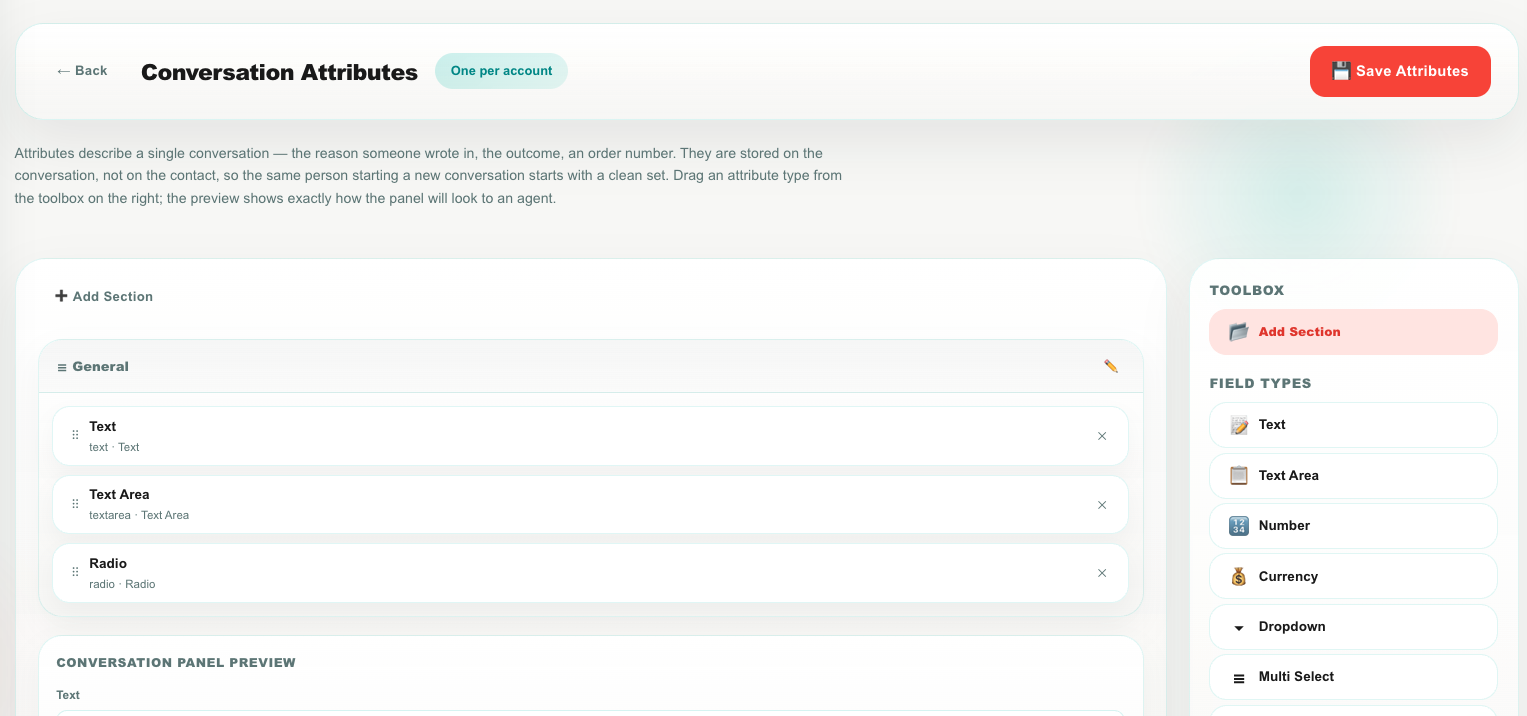The image size is (1527, 716).
Task: Click Add Section above the General section
Action: [104, 296]
